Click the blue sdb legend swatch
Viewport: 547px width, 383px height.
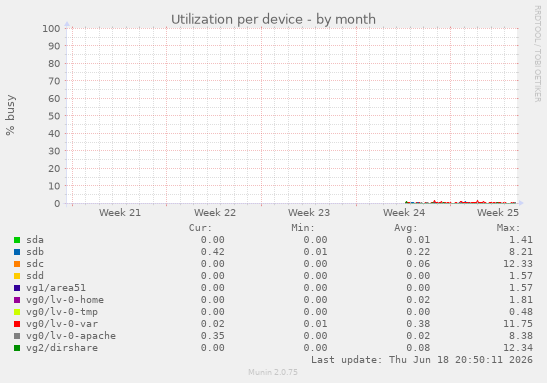pos(17,252)
